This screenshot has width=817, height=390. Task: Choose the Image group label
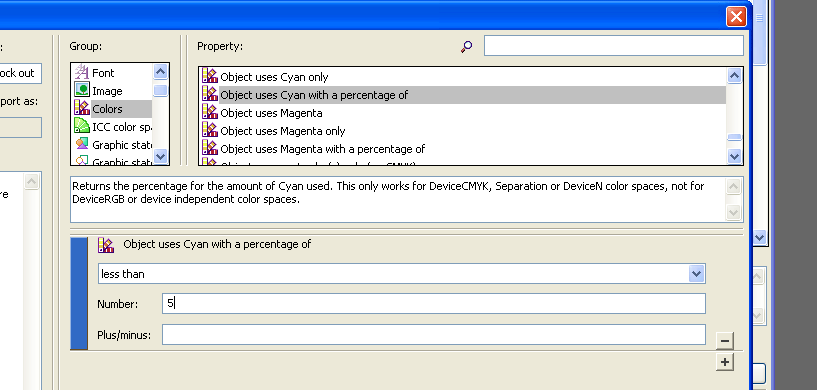coord(107,91)
